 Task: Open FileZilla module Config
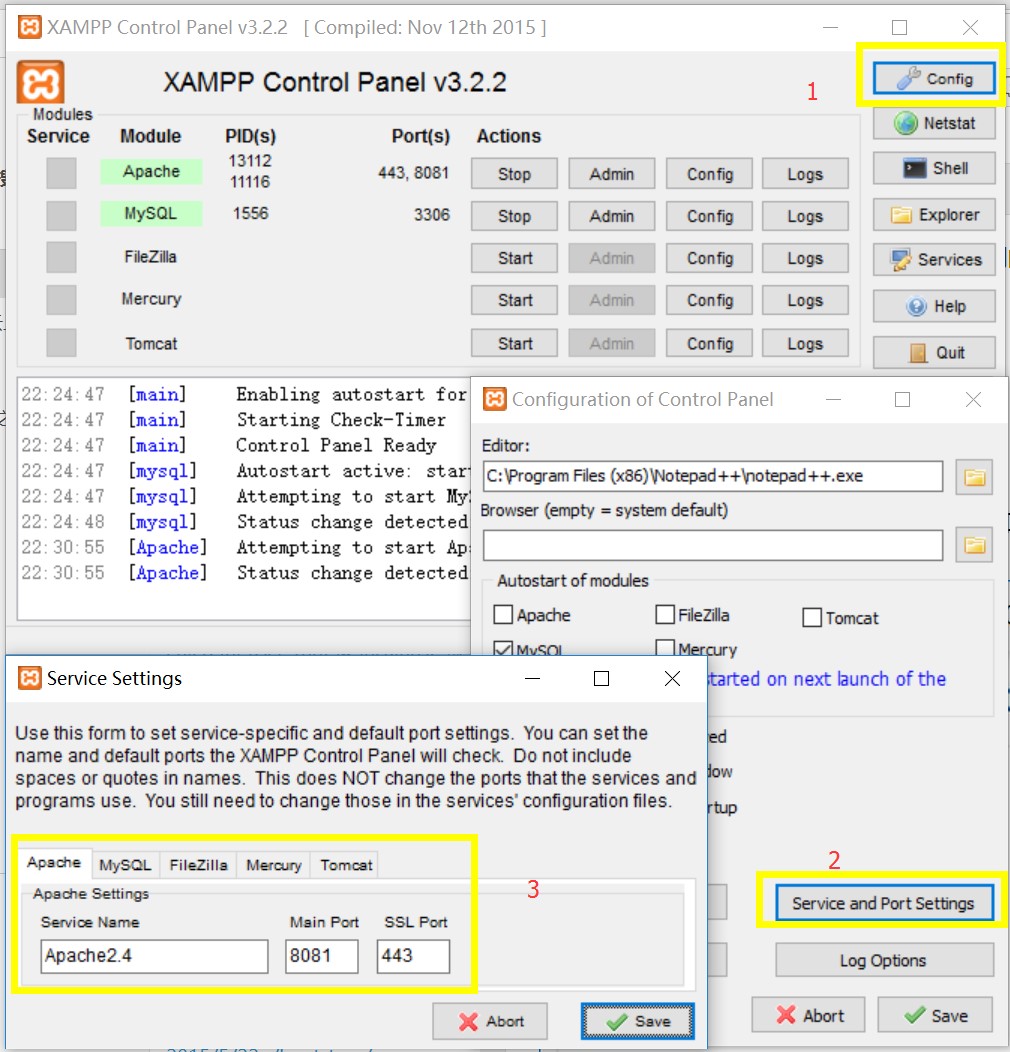709,258
